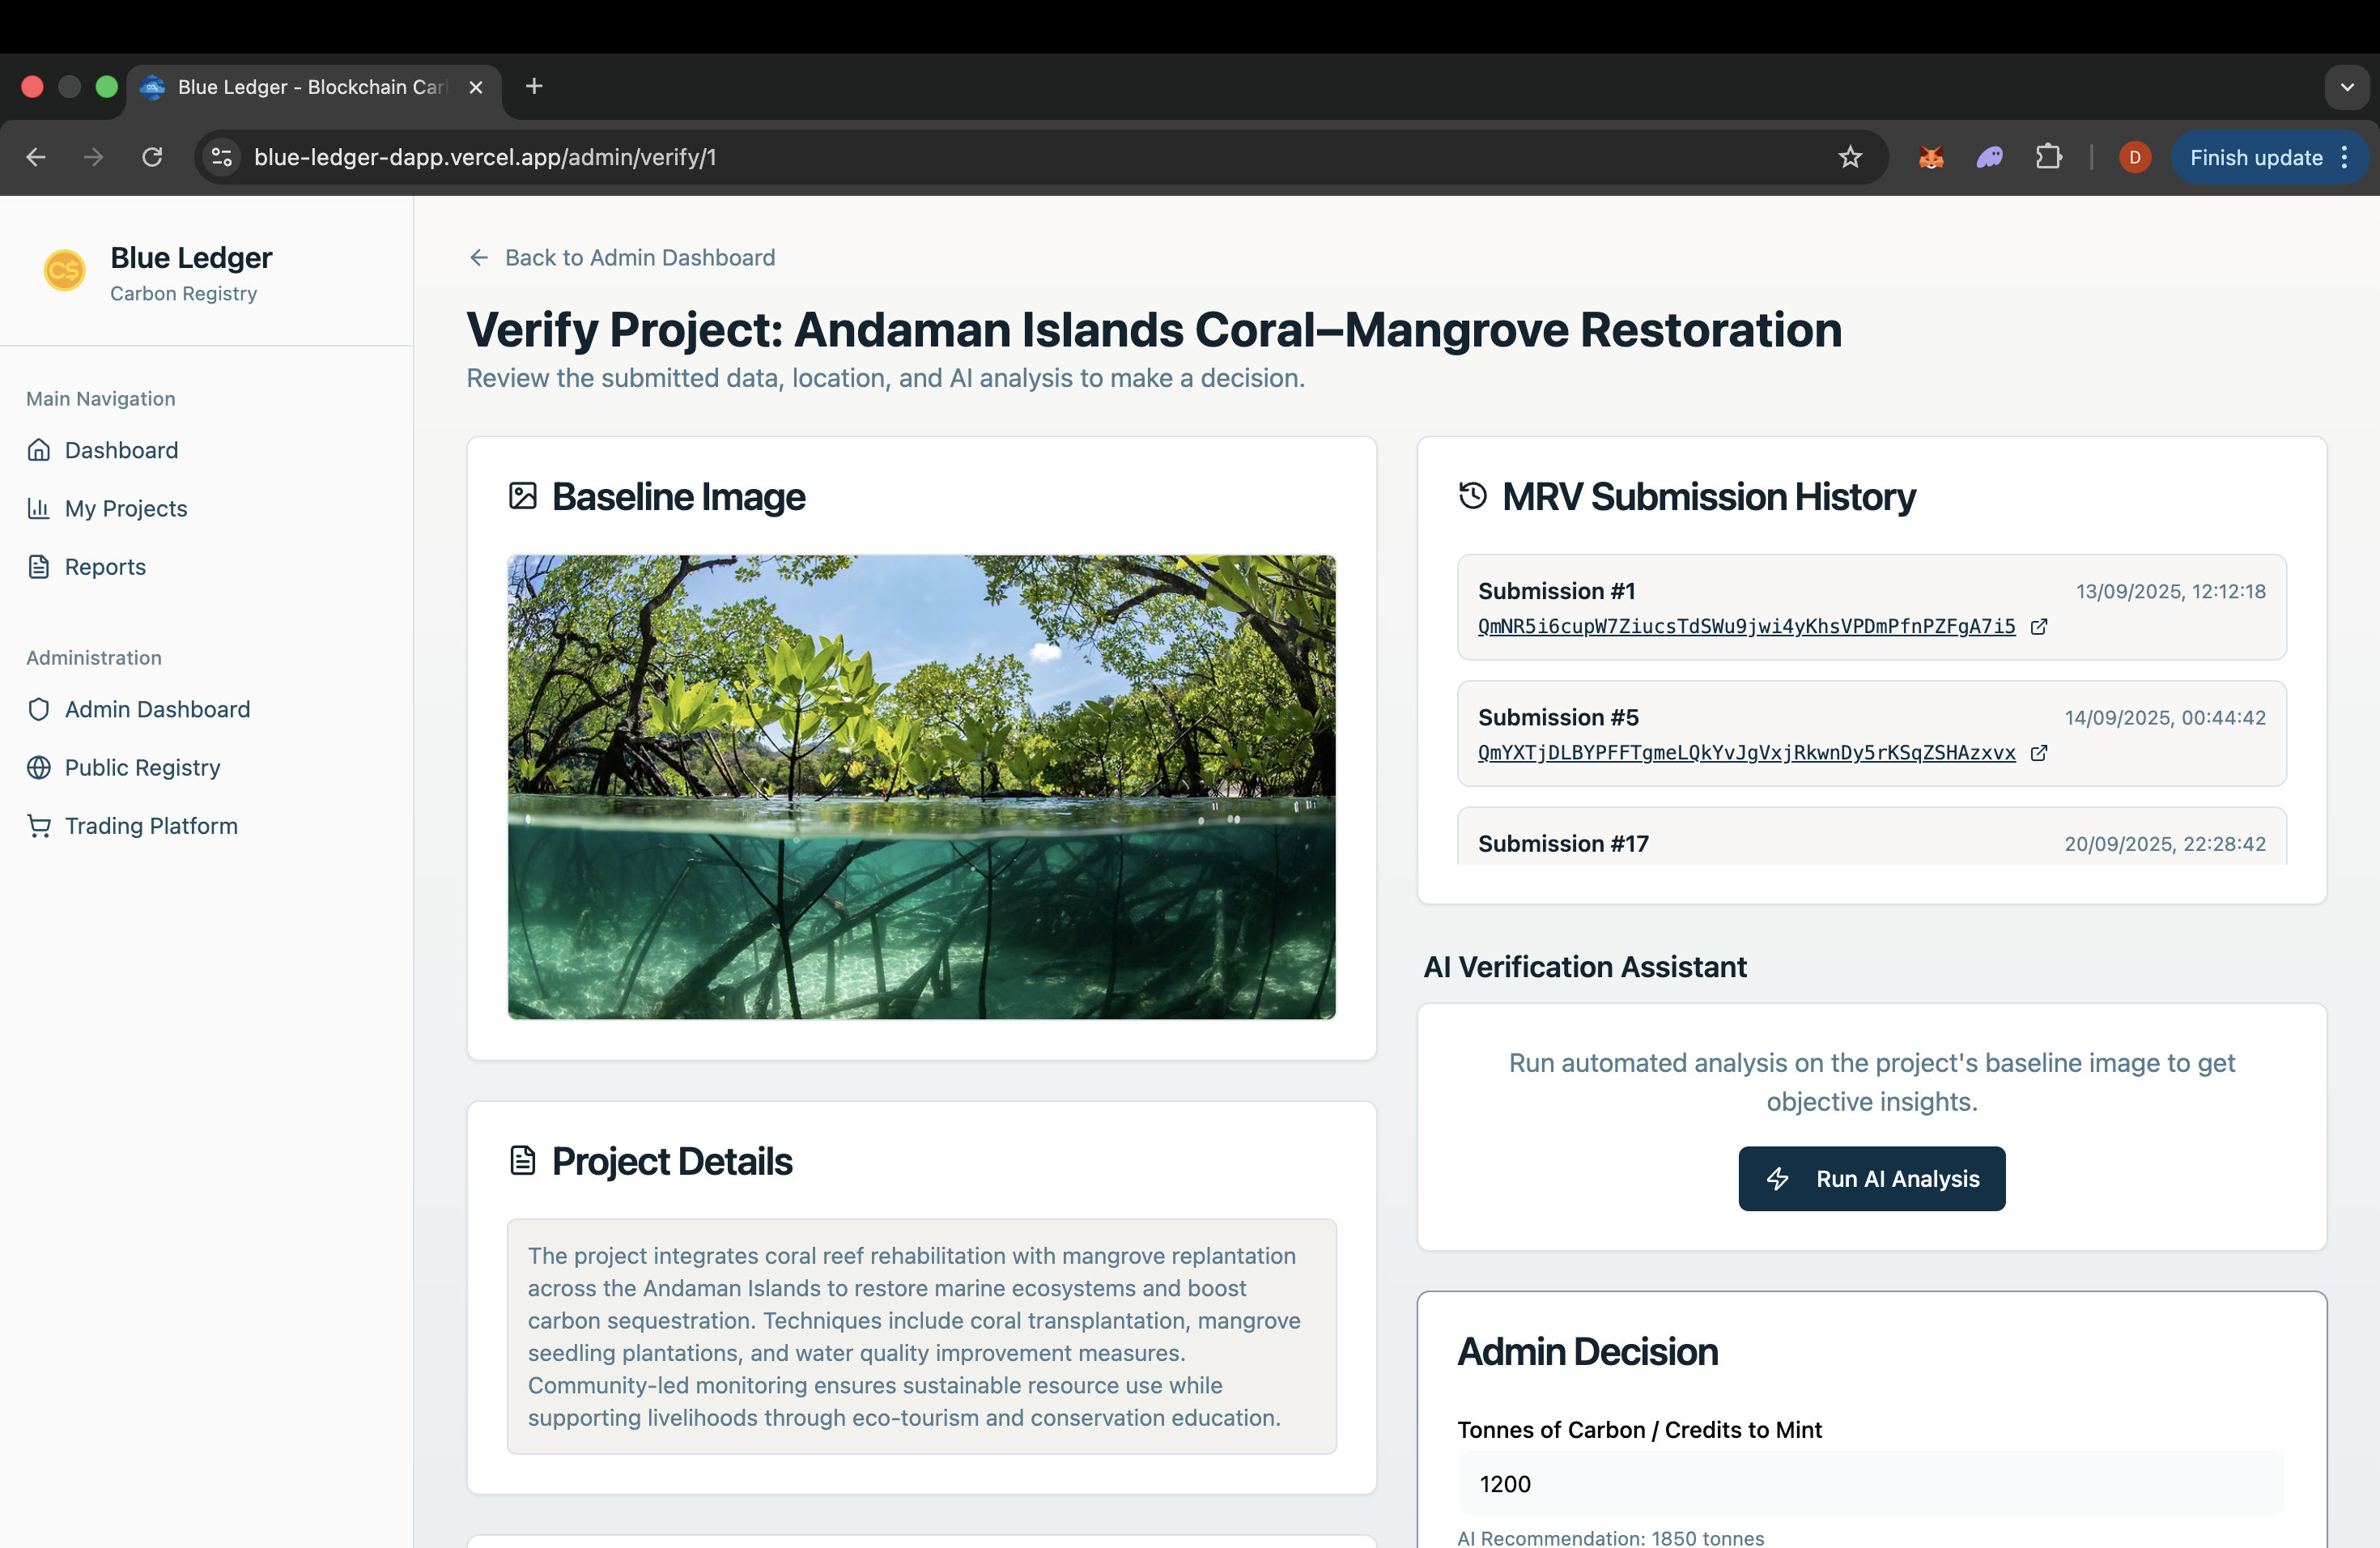This screenshot has height=1548, width=2380.
Task: Click the Submission #1 IPFS hash link
Action: point(1745,627)
